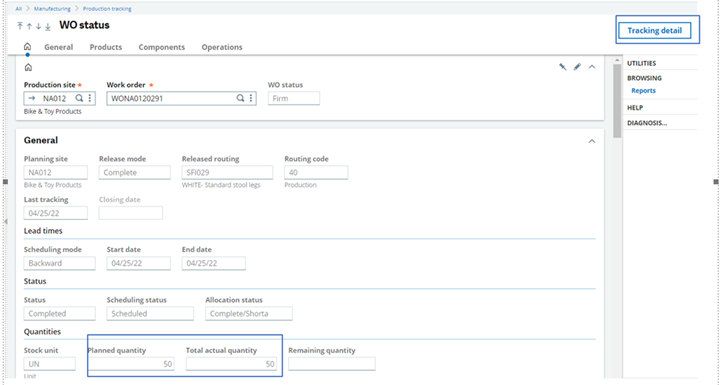The height and width of the screenshot is (385, 720).
Task: Open the Components tab
Action: coord(162,47)
